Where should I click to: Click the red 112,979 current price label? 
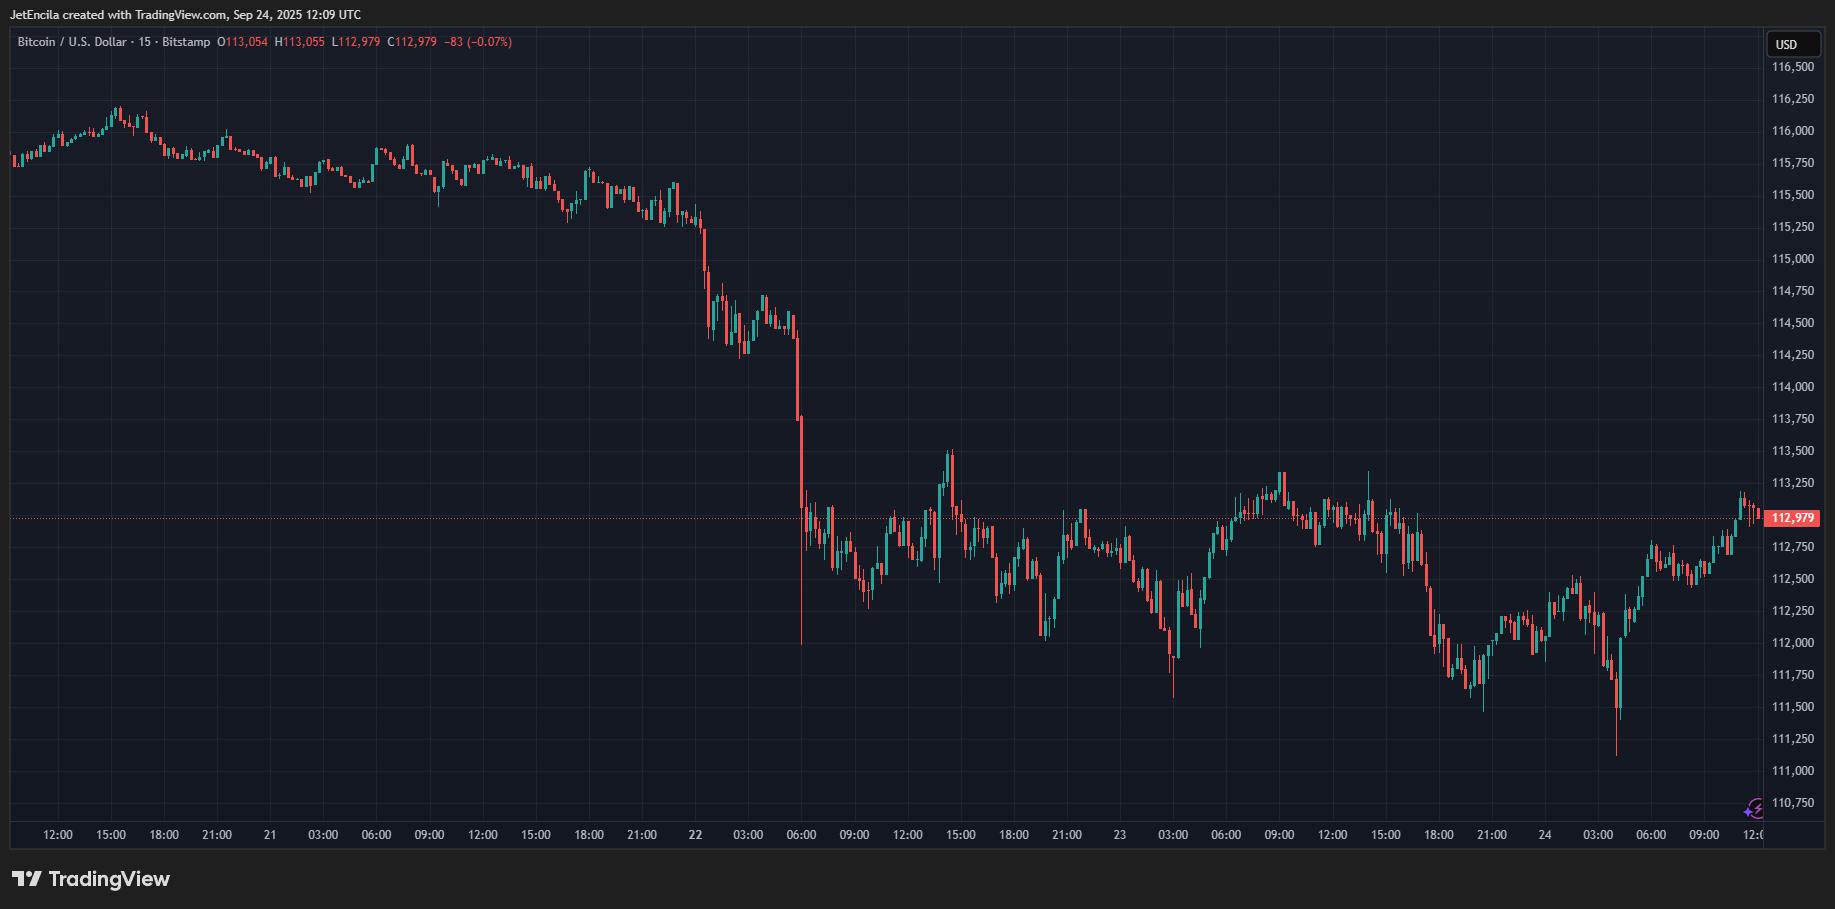coord(1792,518)
